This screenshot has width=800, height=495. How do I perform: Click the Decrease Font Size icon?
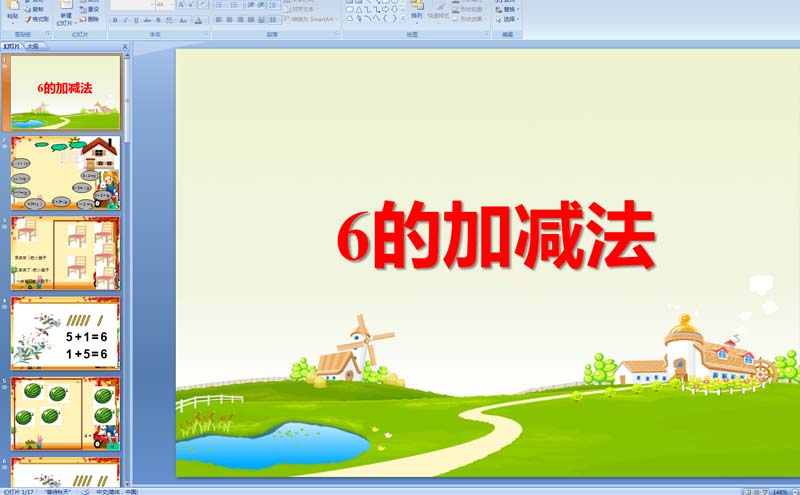pyautogui.click(x=191, y=5)
